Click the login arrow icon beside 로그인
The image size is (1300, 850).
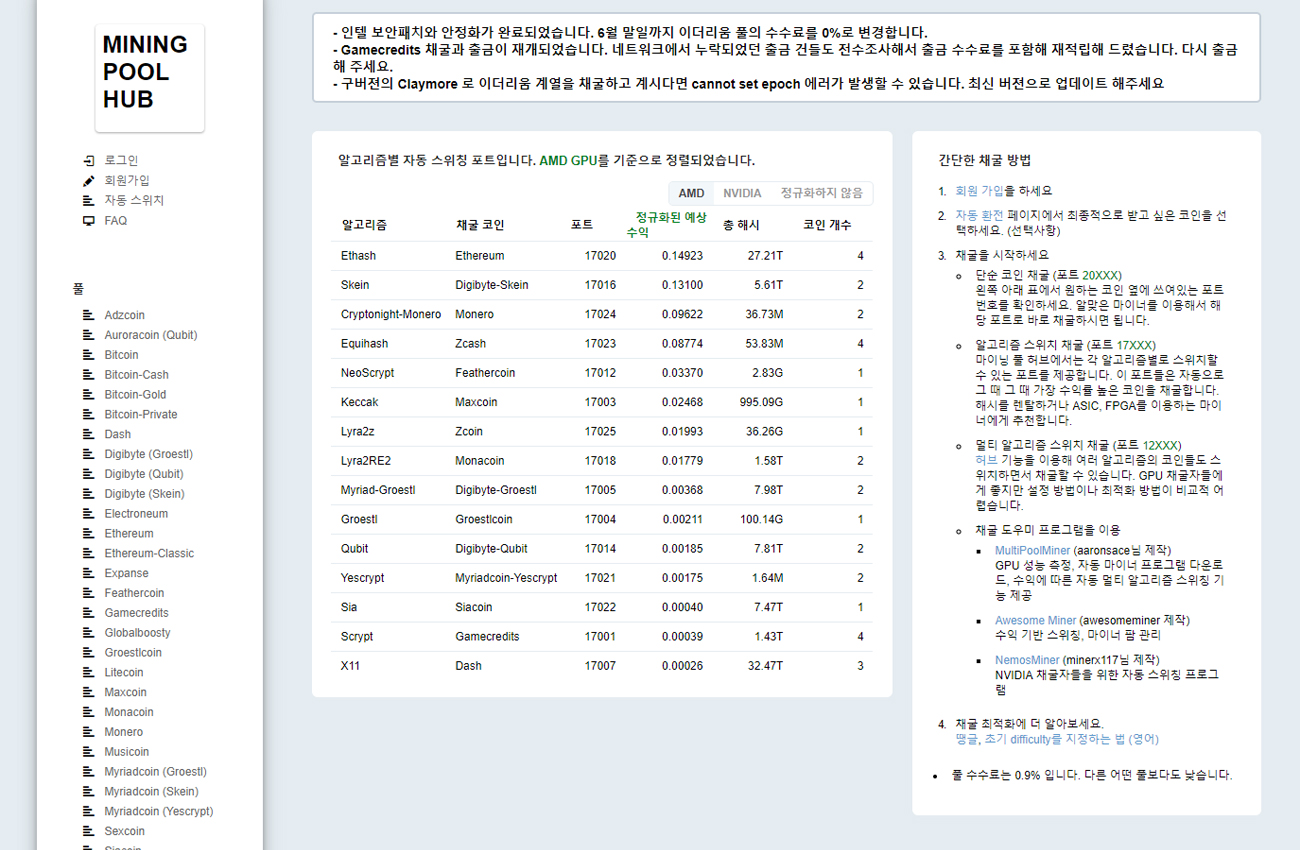(x=88, y=160)
